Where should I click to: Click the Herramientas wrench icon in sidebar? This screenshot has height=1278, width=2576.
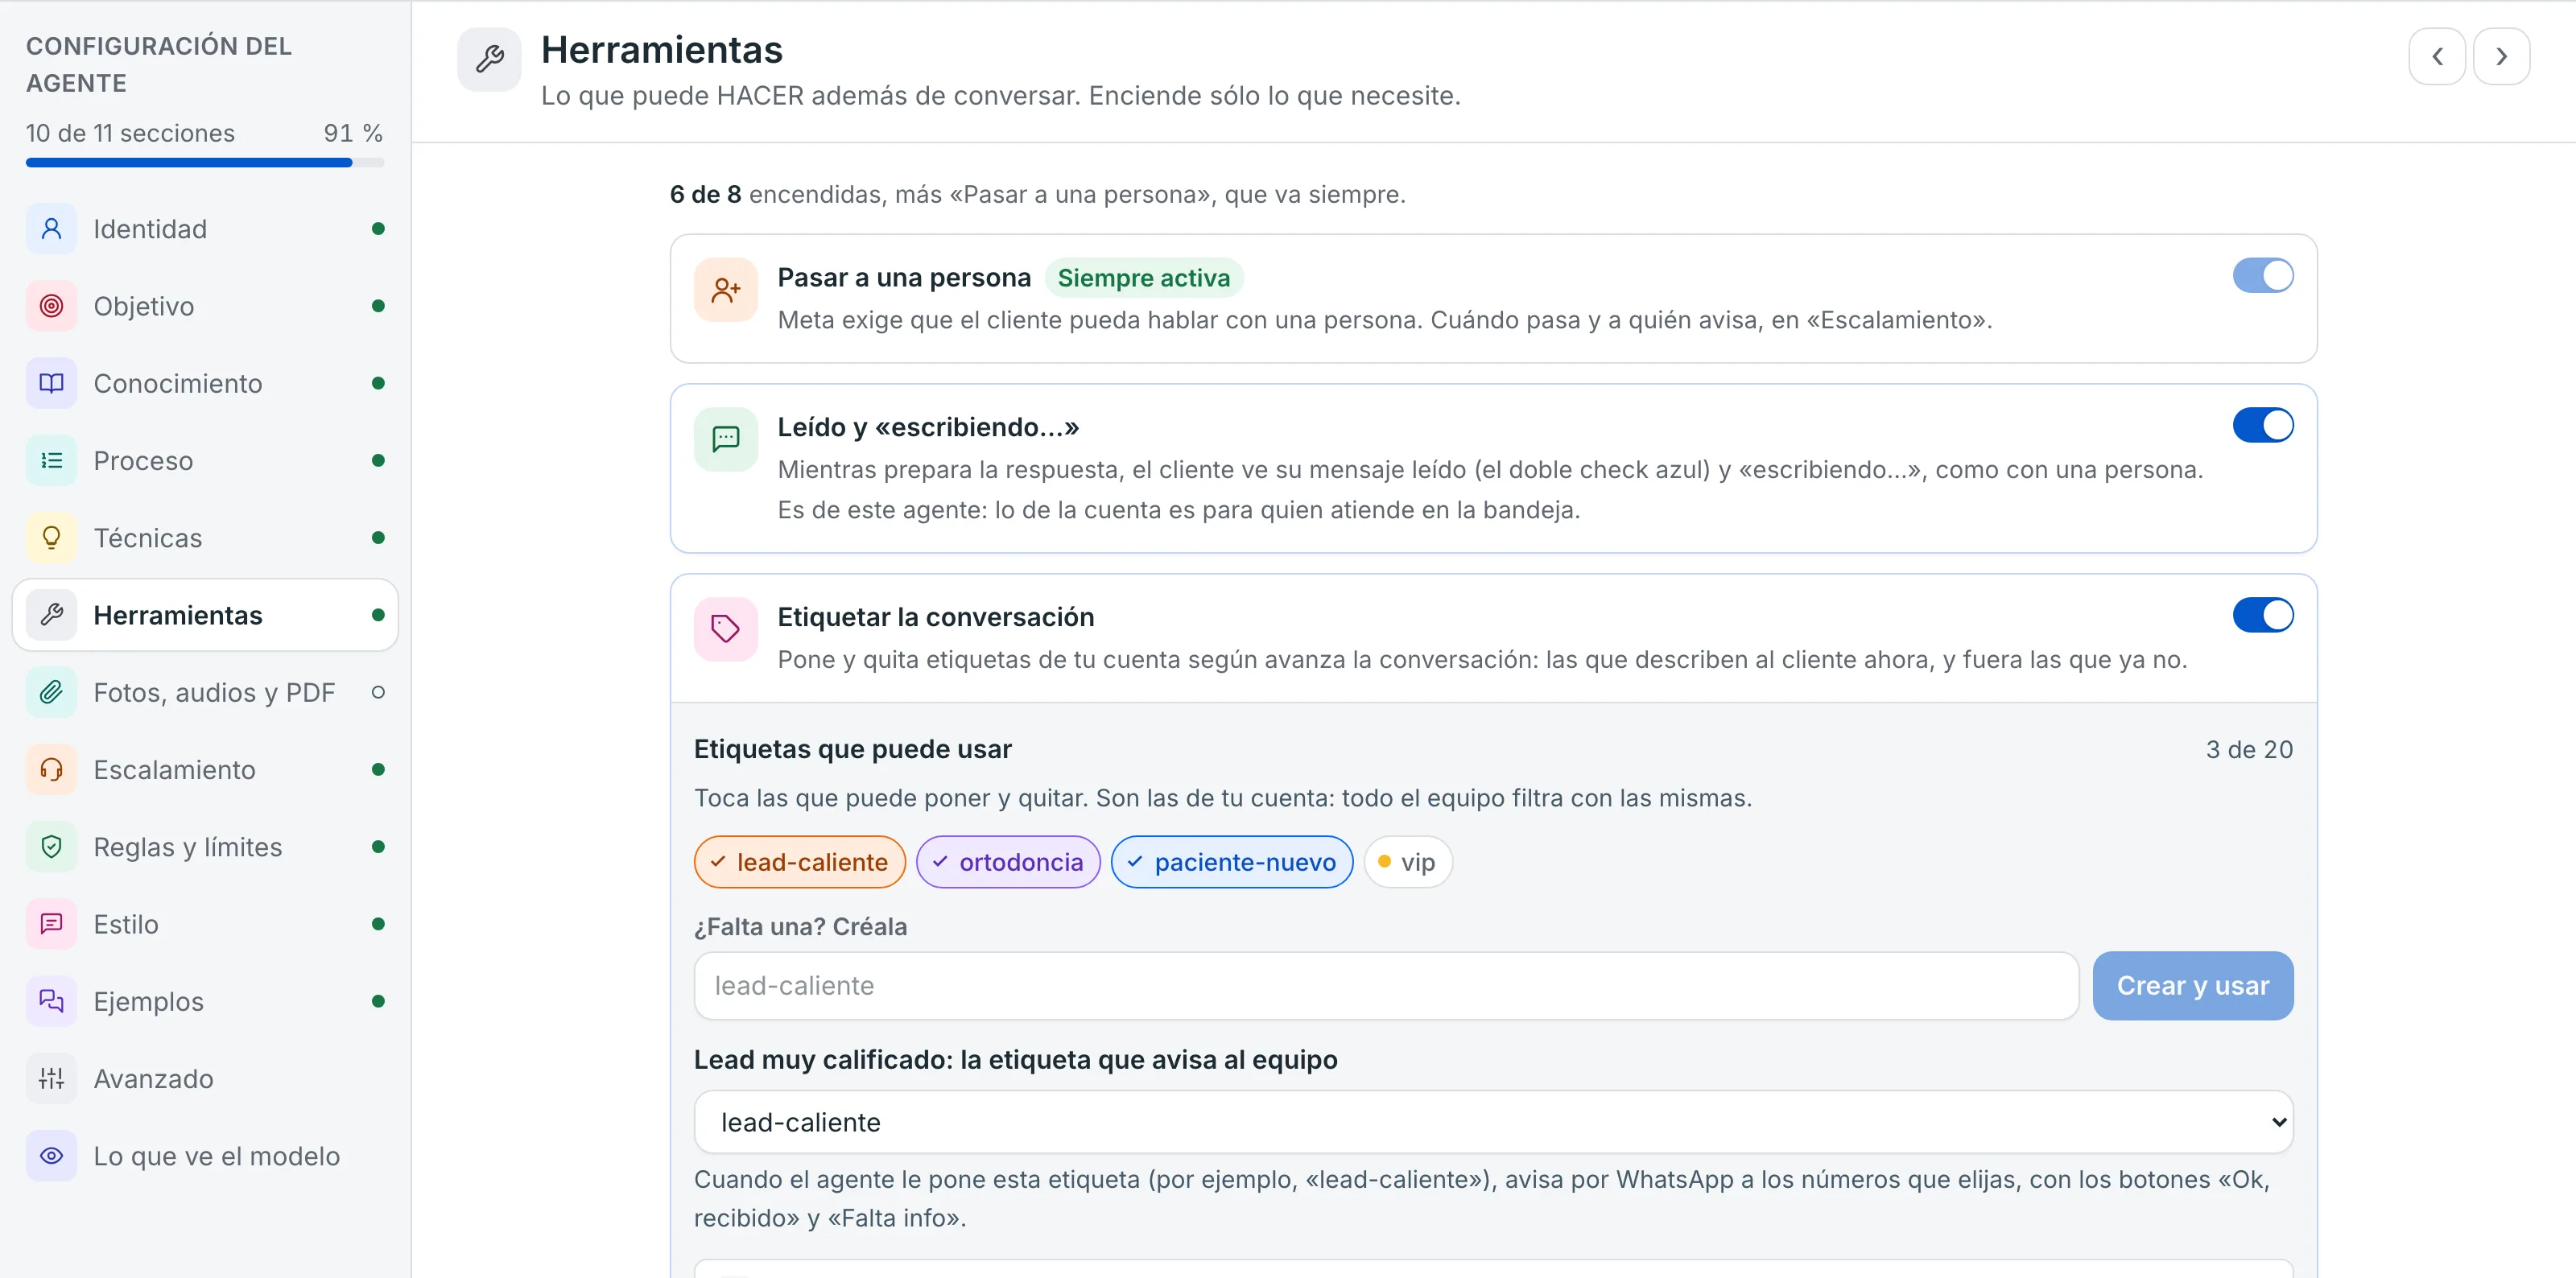click(51, 615)
